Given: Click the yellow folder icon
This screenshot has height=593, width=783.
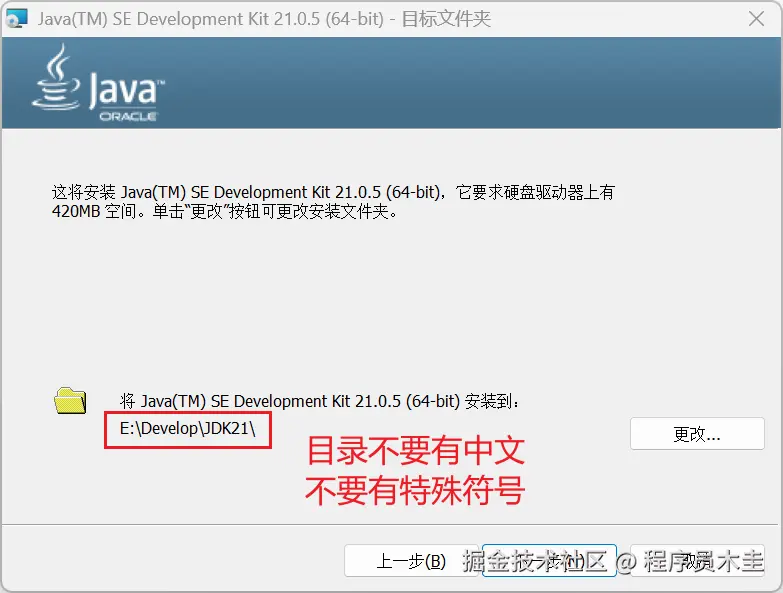Looking at the screenshot, I should point(70,400).
